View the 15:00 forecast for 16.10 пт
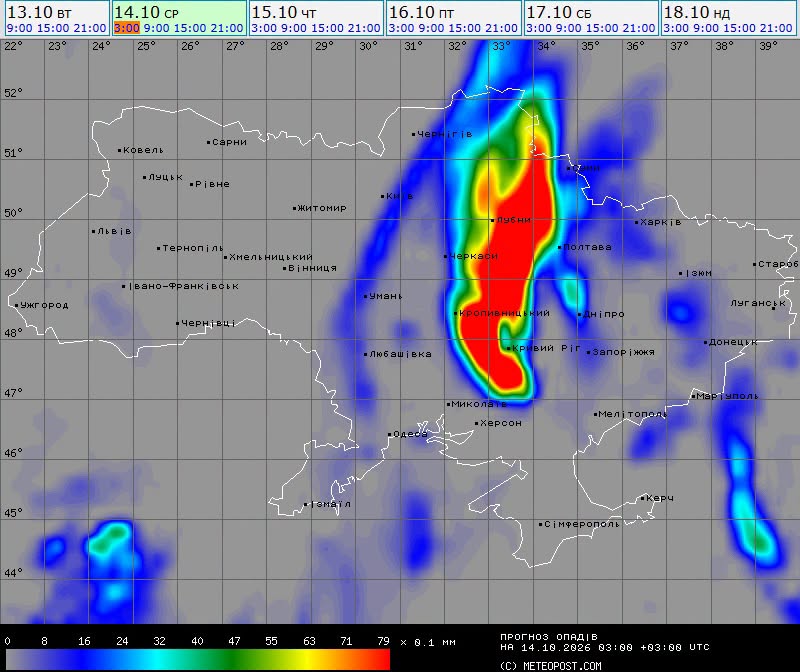Viewport: 800px width, 672px height. 465,28
